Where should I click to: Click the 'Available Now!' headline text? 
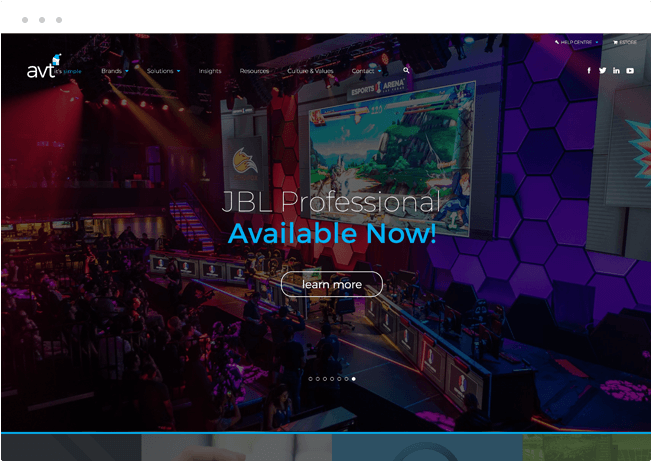tap(332, 234)
